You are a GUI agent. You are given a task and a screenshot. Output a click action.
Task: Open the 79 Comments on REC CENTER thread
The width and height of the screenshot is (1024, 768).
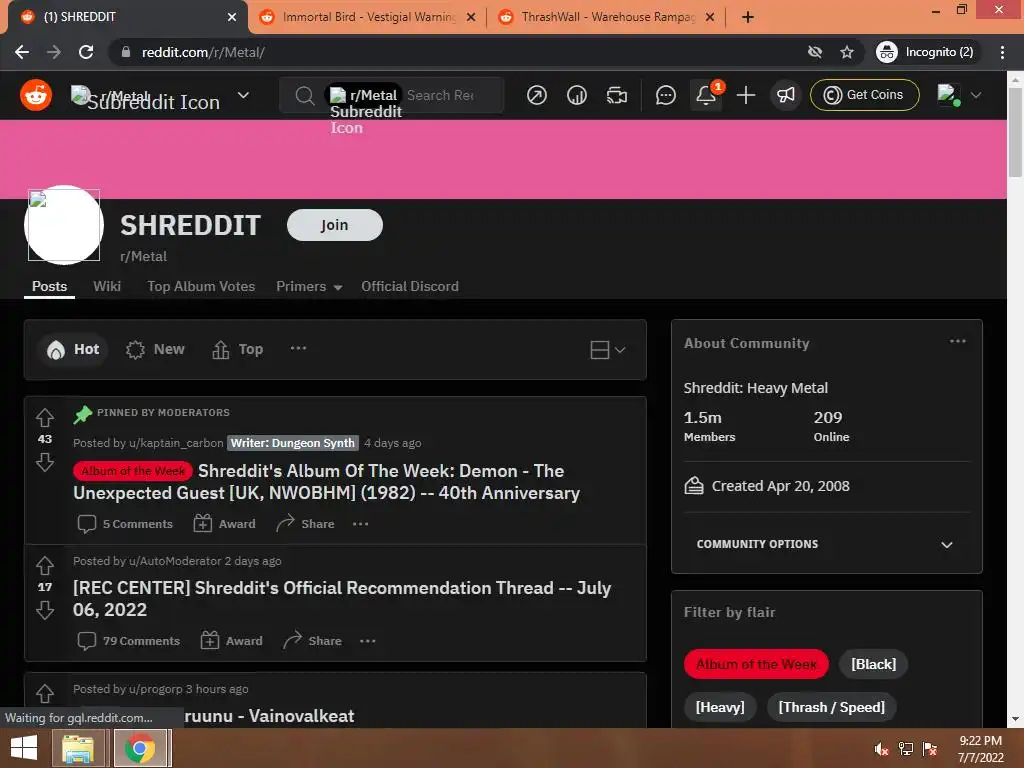[x=128, y=641]
